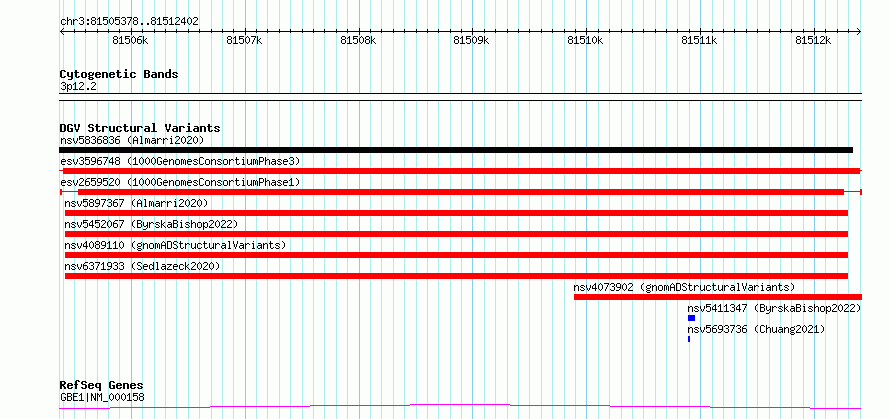Image resolution: width=890 pixels, height=419 pixels.
Task: Click the chr3:81505378..81512402 region label
Action: pyautogui.click(x=129, y=22)
